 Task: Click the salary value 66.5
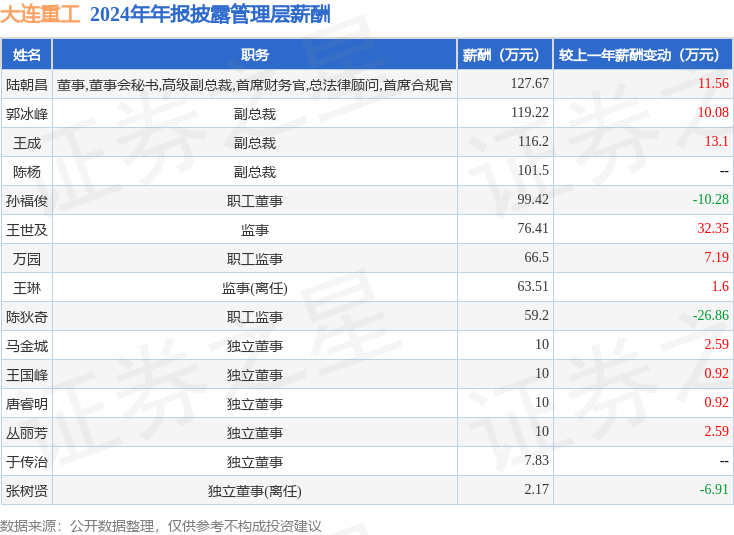click(536, 257)
